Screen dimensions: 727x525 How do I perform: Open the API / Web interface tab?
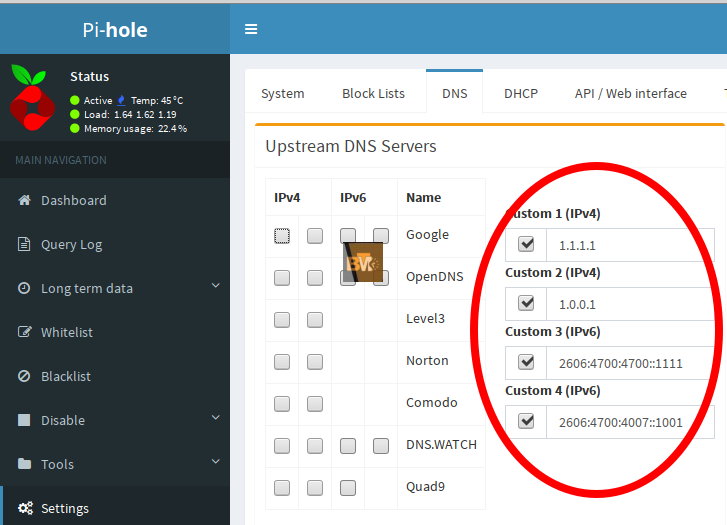click(631, 93)
